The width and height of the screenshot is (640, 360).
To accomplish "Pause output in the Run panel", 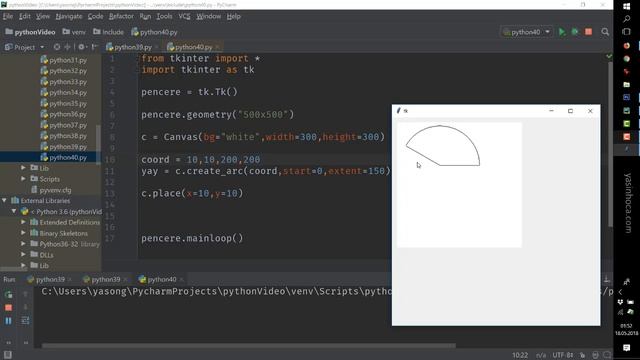I will pos(8,321).
